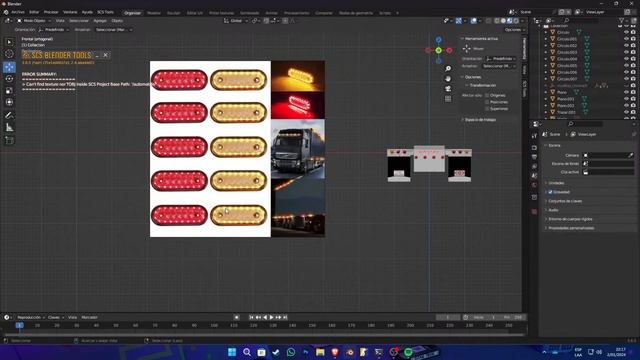Expand the Audio panel
The height and width of the screenshot is (360, 640).
click(x=553, y=210)
